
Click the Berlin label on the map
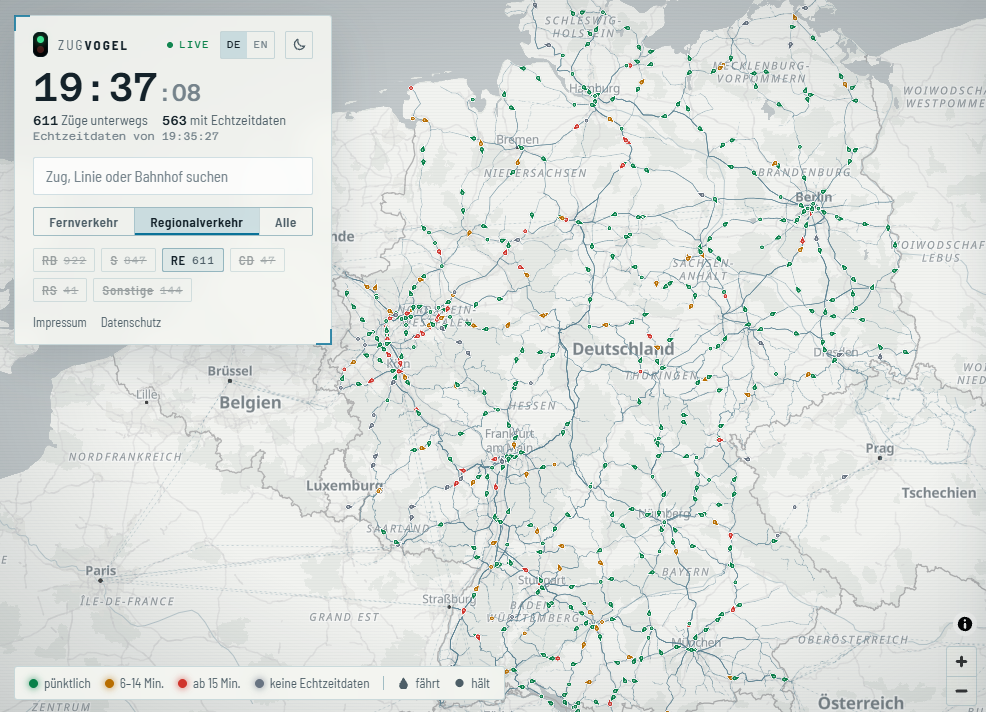(x=814, y=197)
